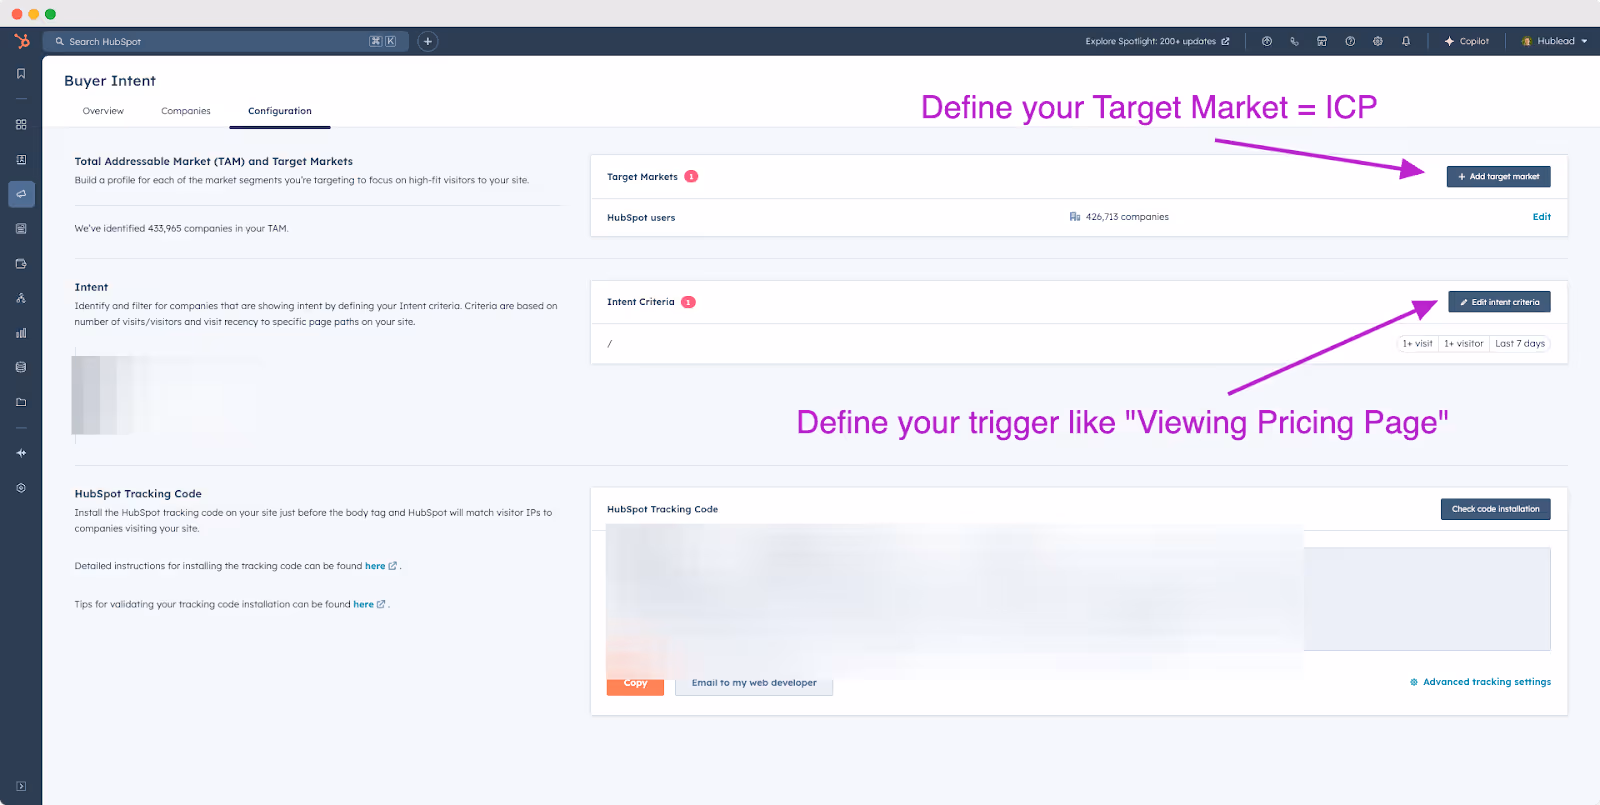Switch to the Companies tab
Screen dimensions: 1600x805
coord(186,111)
